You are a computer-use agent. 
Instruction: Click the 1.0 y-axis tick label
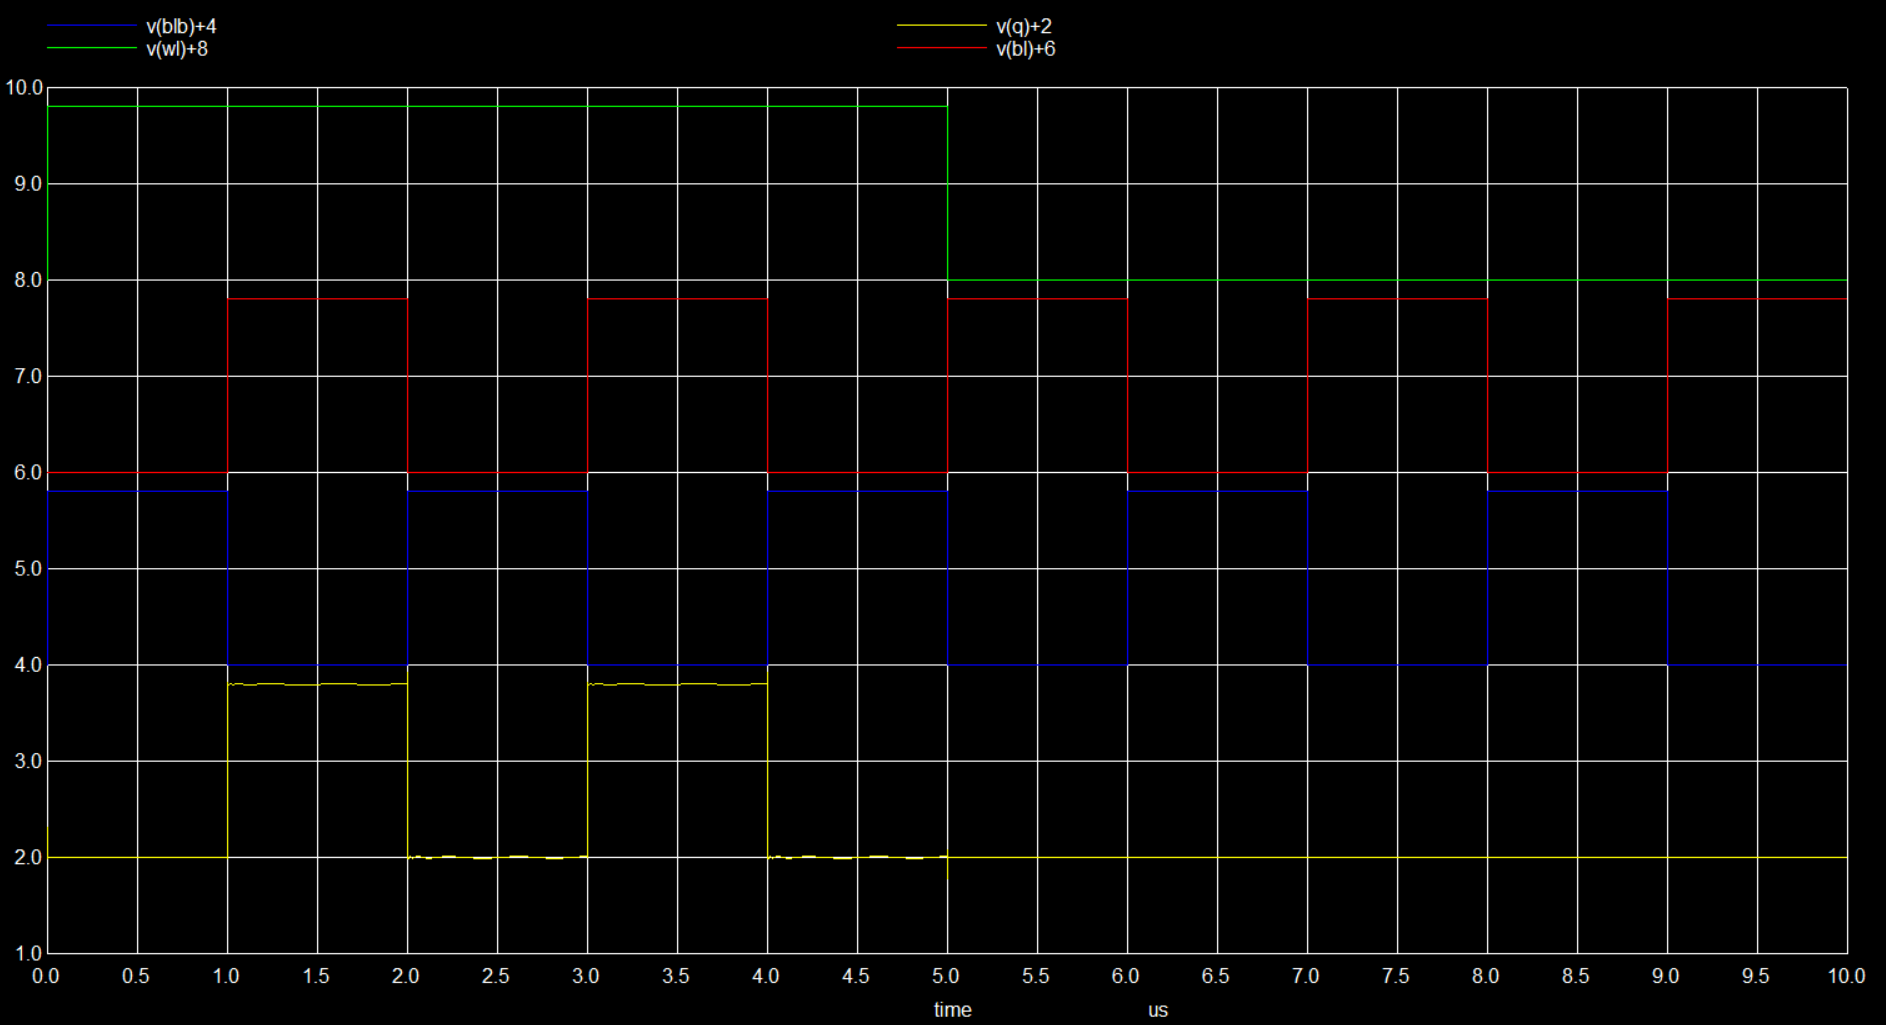click(29, 953)
